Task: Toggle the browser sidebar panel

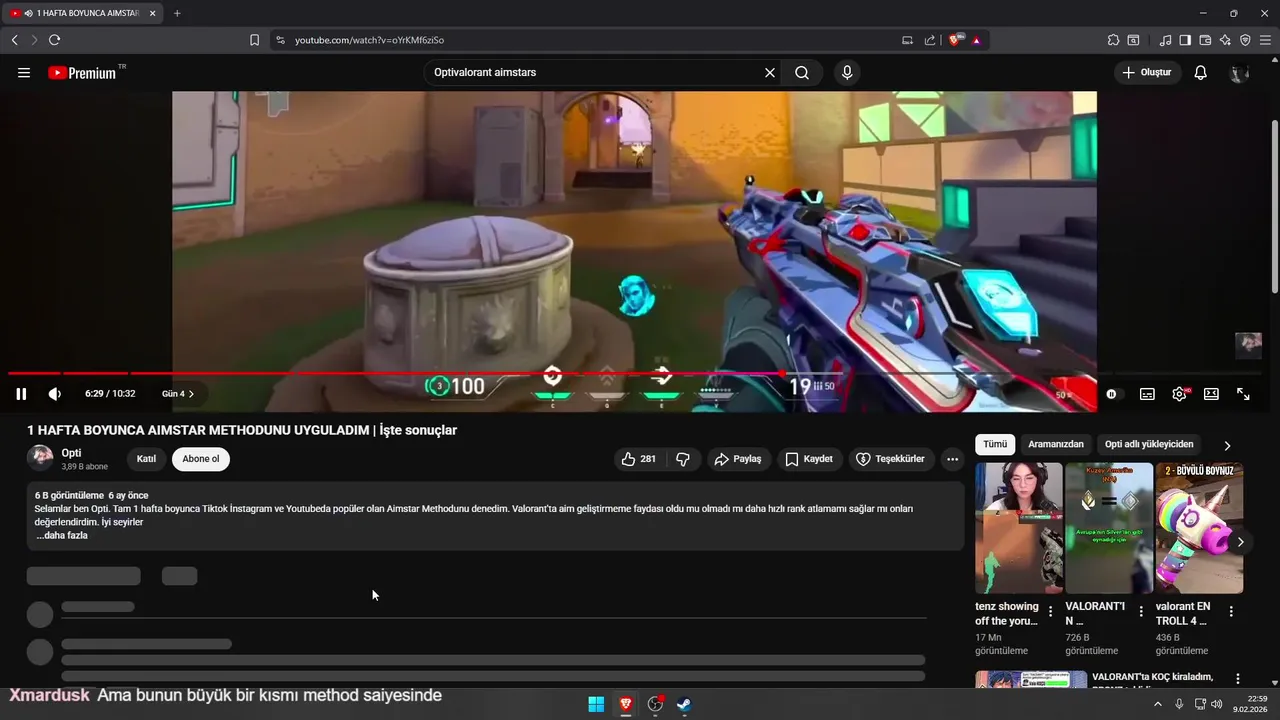Action: click(1185, 40)
